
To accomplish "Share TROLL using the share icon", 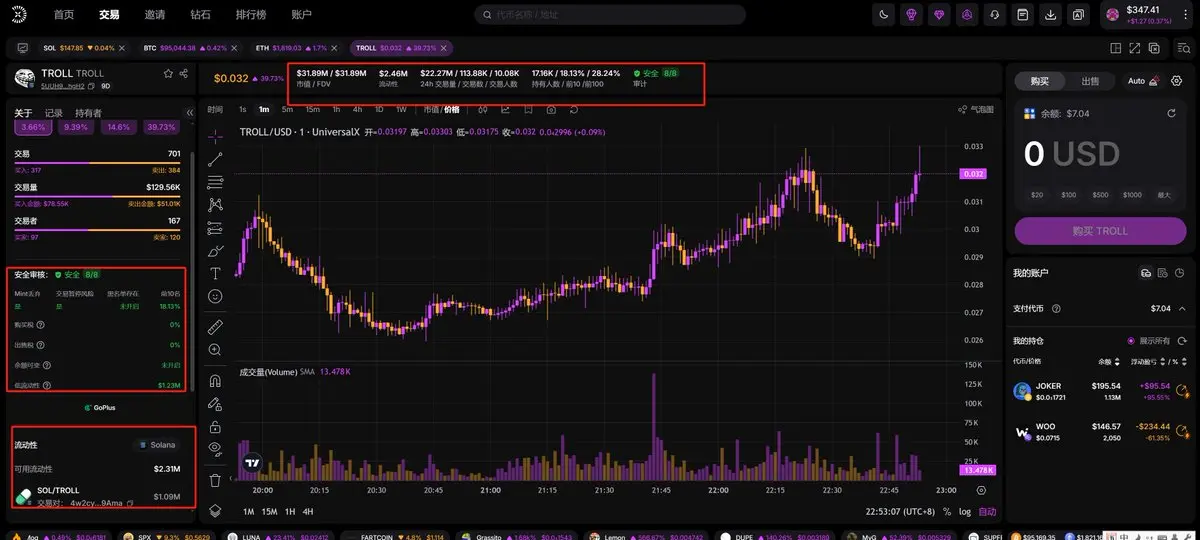I will click(x=184, y=73).
